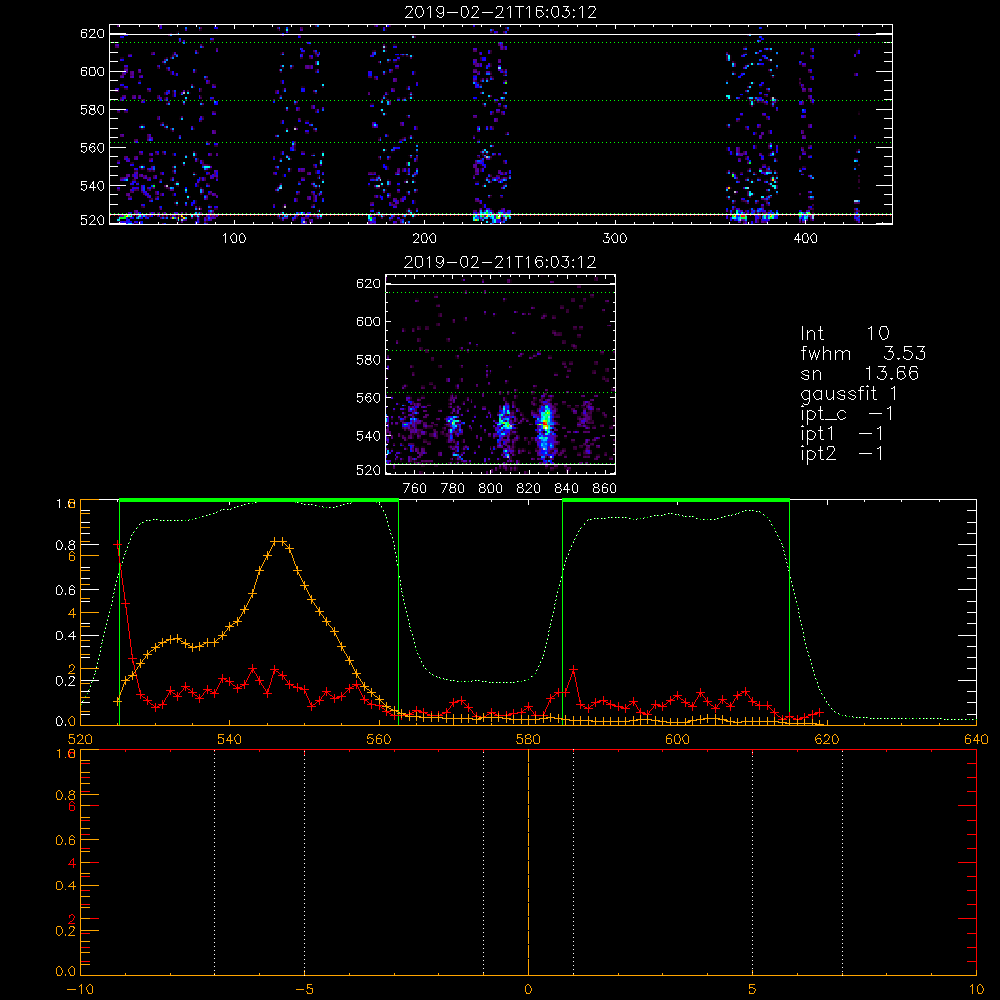
Task: Click x-axis label 600 on the profile plot
Action: [x=677, y=739]
